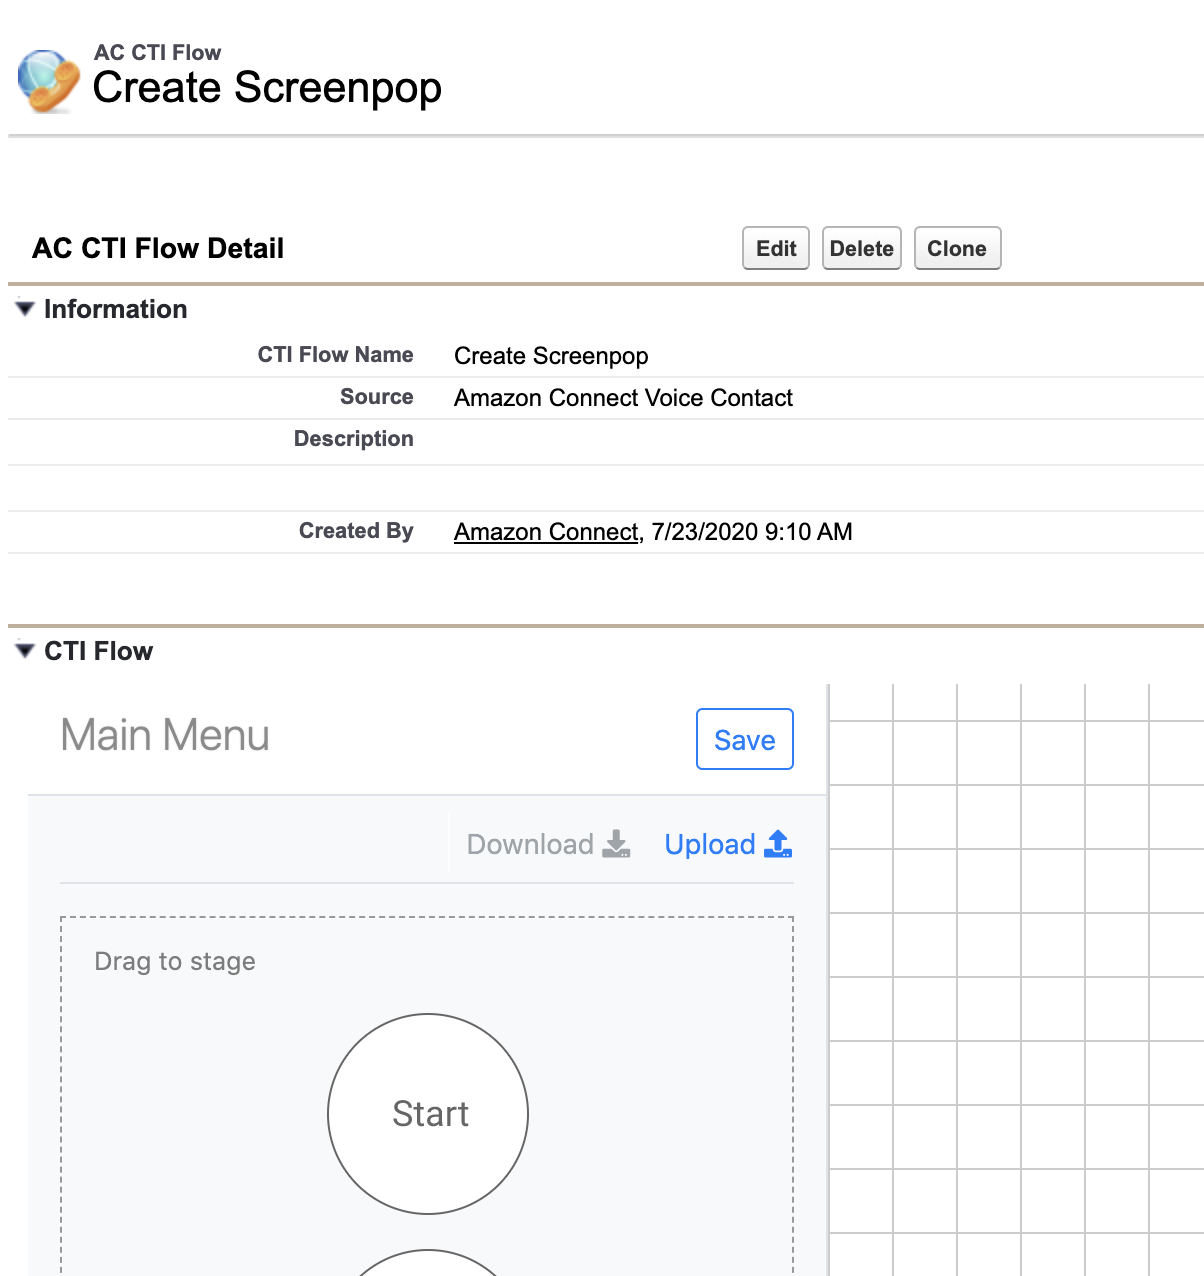This screenshot has height=1276, width=1204.
Task: Collapse the CTI Flow section triangle
Action: click(25, 651)
